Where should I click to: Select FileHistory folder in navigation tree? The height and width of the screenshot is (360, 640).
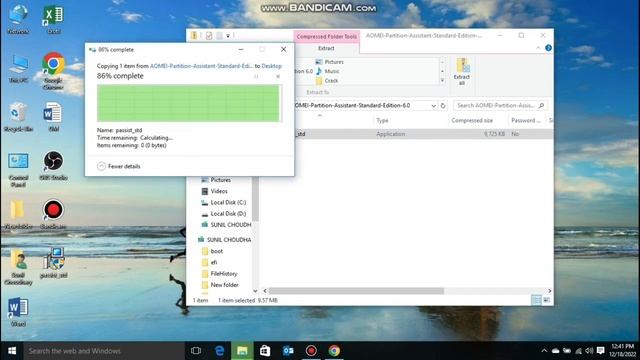pos(219,273)
